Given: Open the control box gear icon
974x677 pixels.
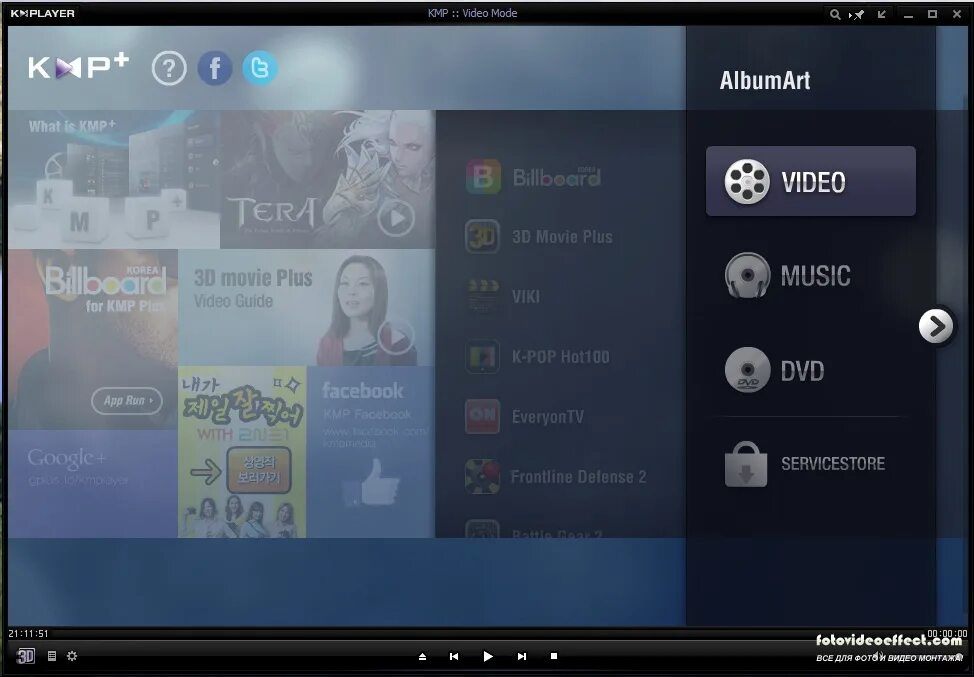Looking at the screenshot, I should 72,656.
